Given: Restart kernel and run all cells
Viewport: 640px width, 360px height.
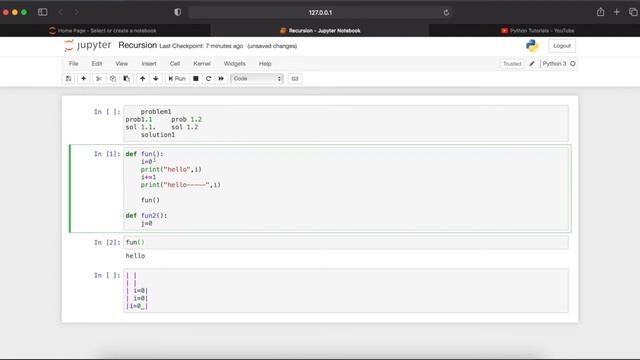Looking at the screenshot, I should click(x=221, y=78).
